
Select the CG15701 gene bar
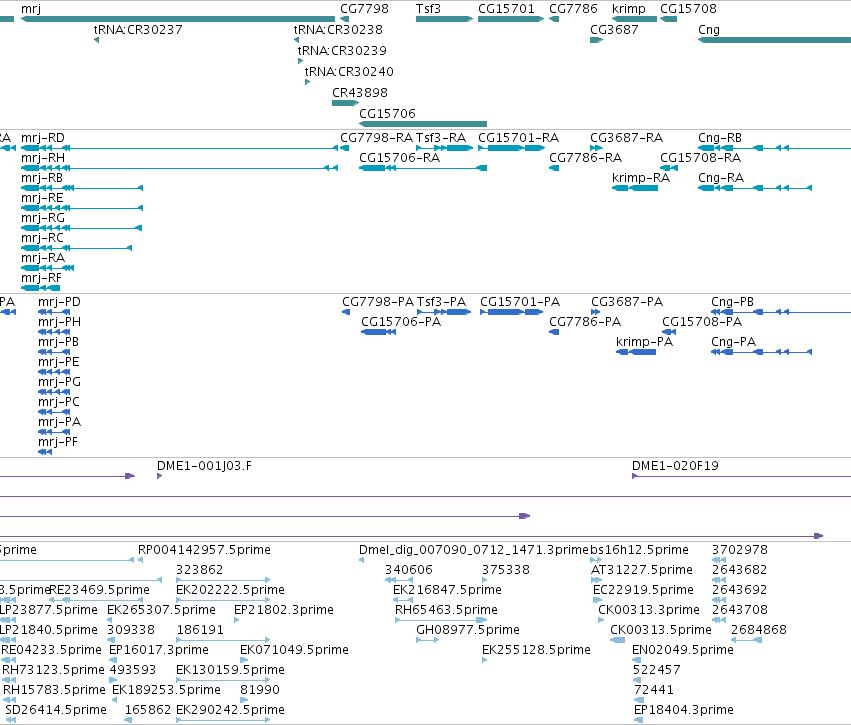click(x=511, y=19)
